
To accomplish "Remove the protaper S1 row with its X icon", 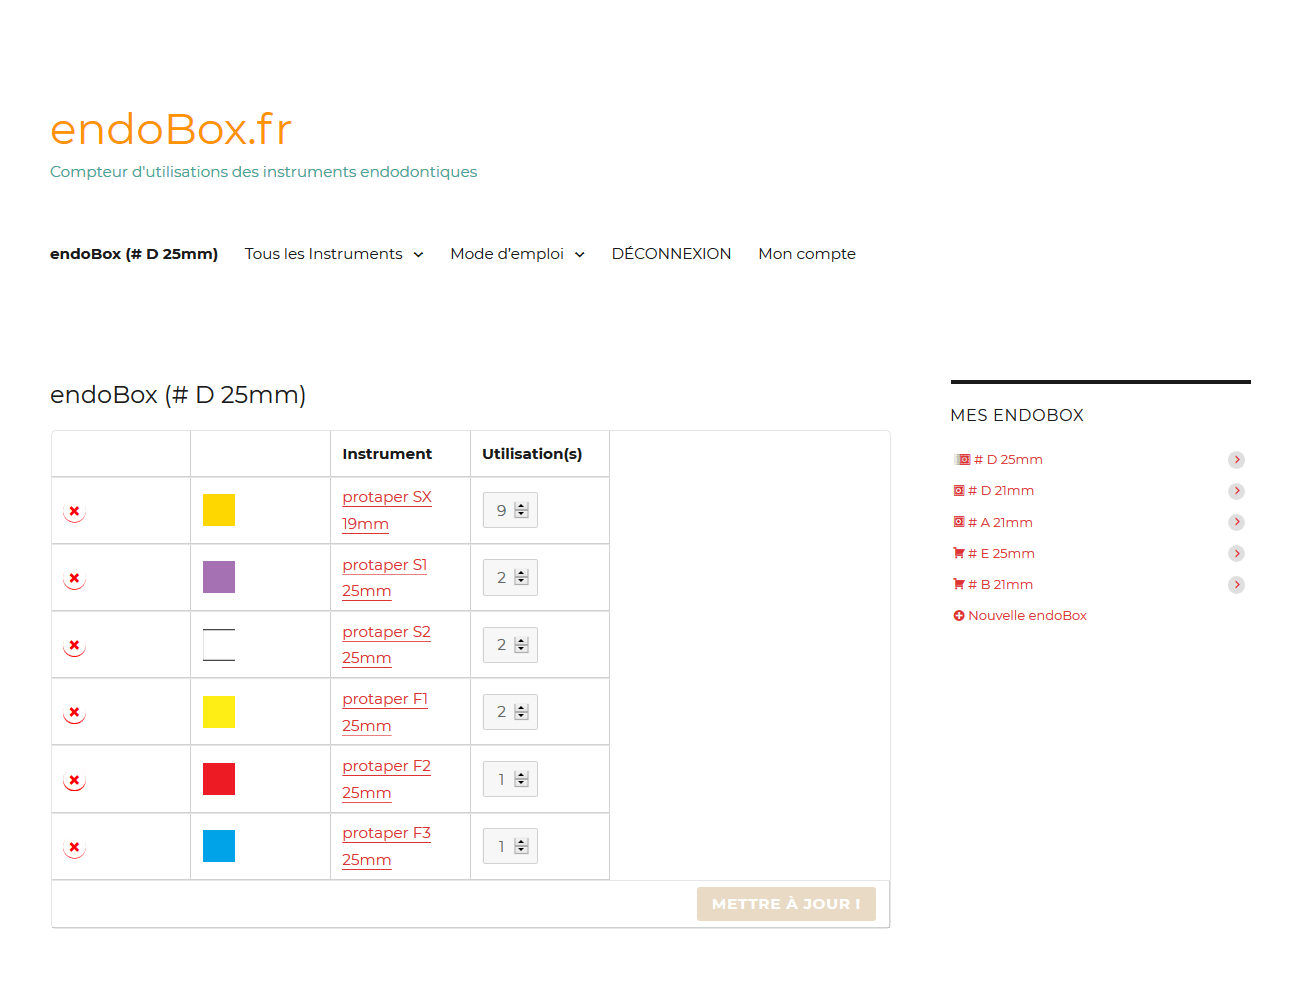I will pyautogui.click(x=74, y=578).
